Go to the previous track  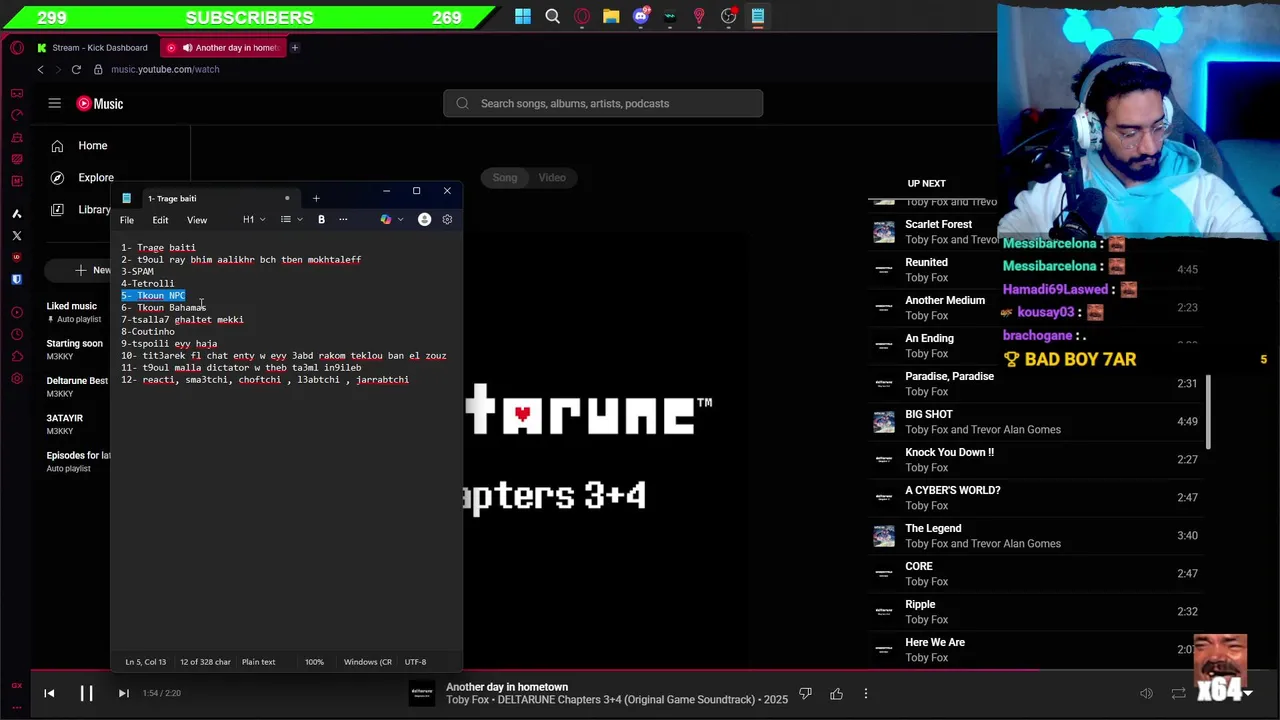[49, 693]
